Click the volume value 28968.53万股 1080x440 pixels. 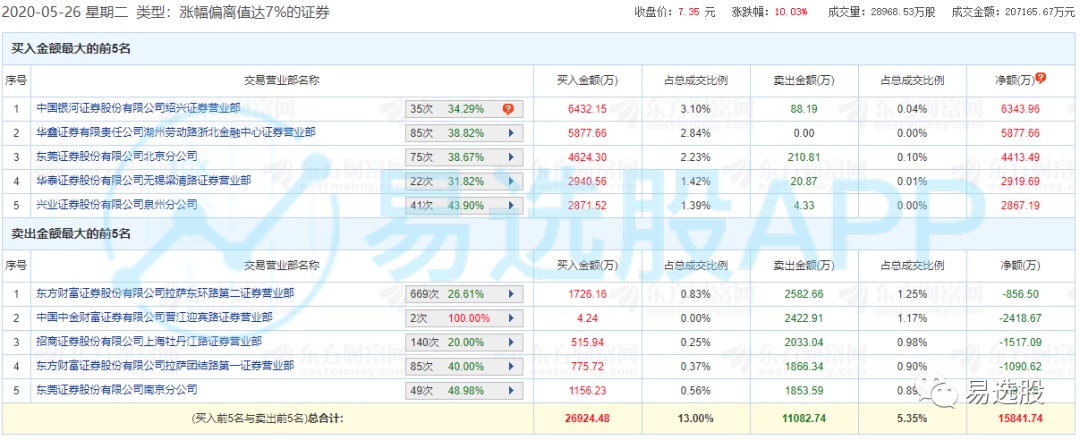902,12
